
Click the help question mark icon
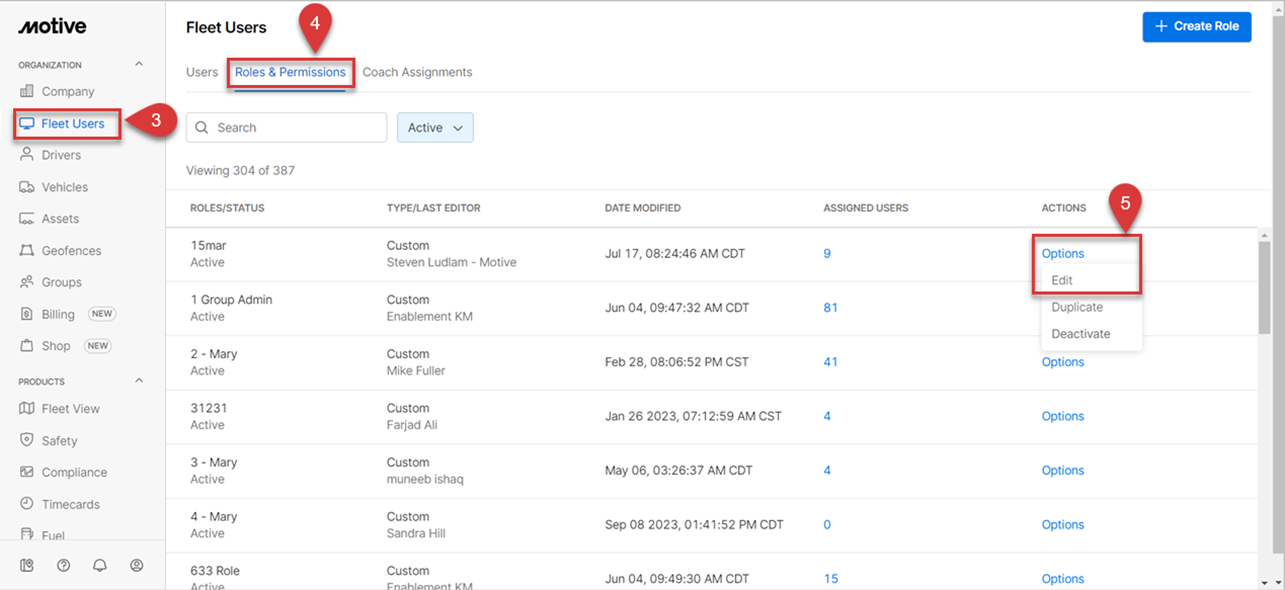pos(64,565)
